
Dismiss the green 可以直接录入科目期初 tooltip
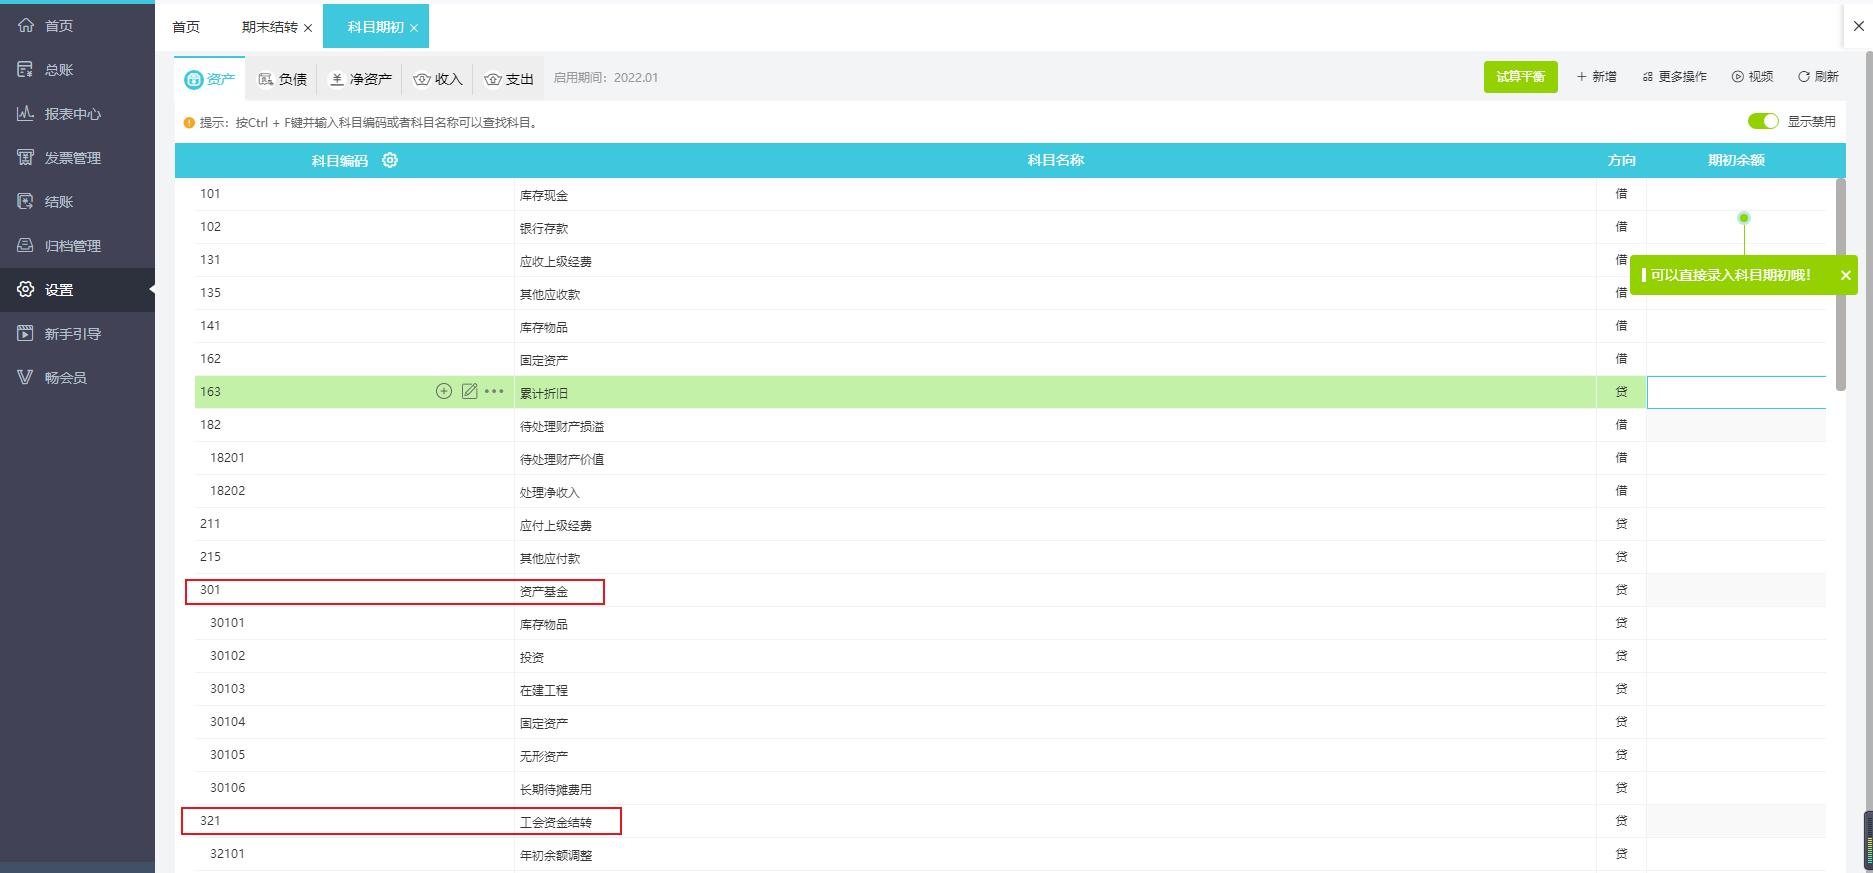(1845, 275)
